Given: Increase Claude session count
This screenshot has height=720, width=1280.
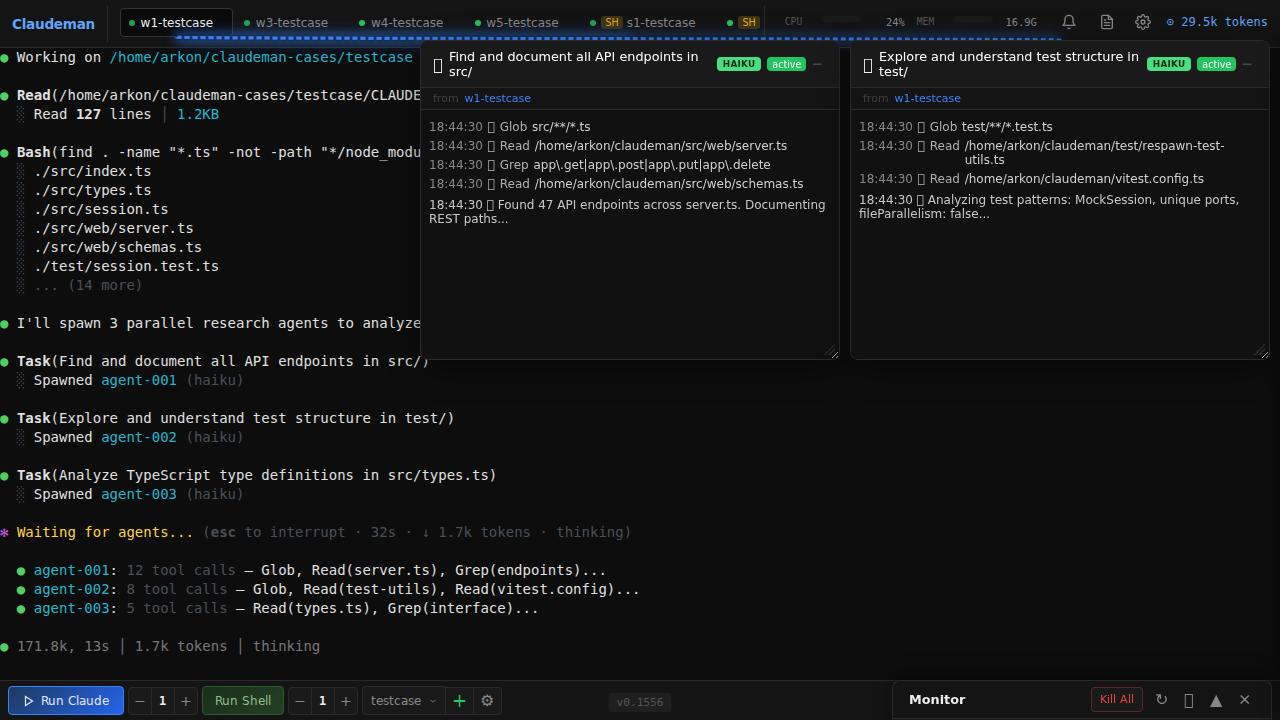Looking at the screenshot, I should (185, 701).
